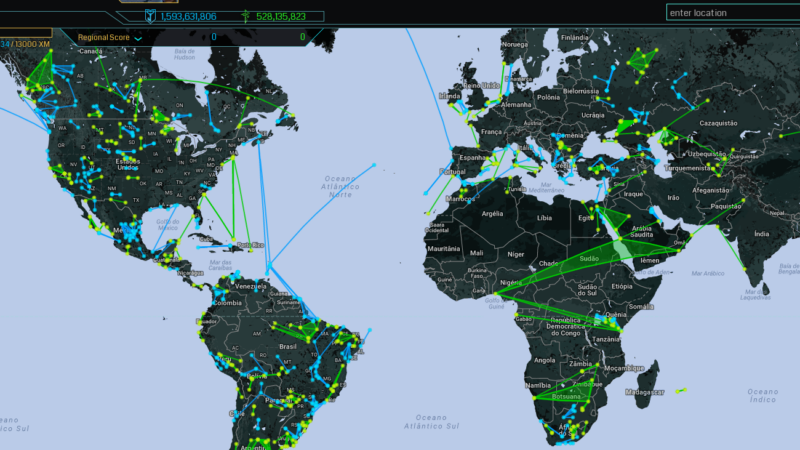This screenshot has width=800, height=450.
Task: Click the Resistance shield faction icon
Action: pyautogui.click(x=150, y=16)
